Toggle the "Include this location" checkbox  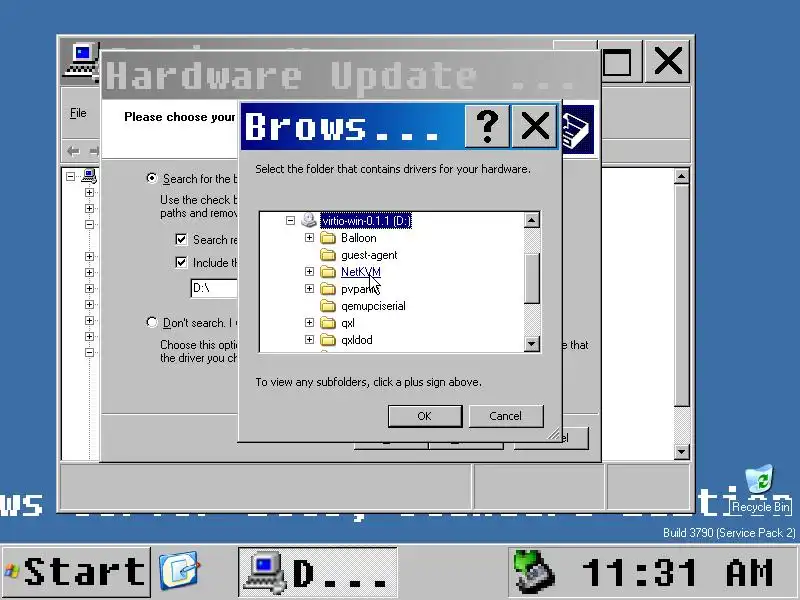[x=181, y=262]
